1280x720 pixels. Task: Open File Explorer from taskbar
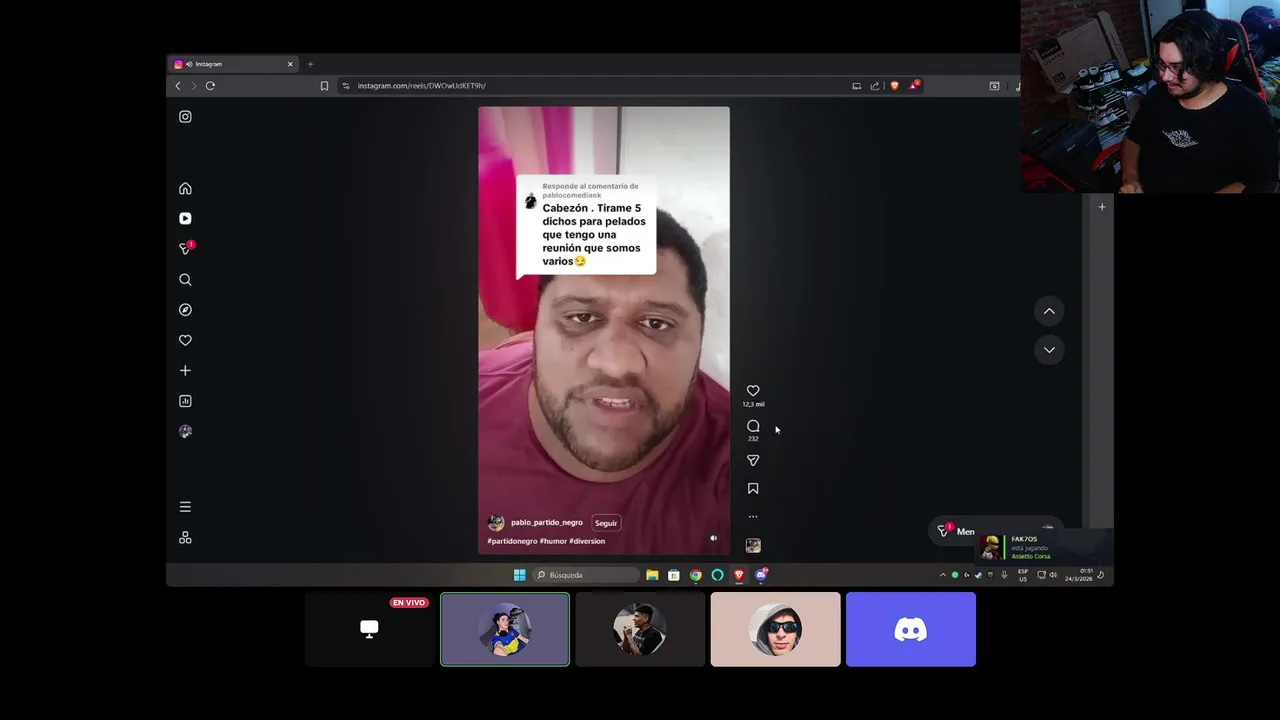point(652,575)
